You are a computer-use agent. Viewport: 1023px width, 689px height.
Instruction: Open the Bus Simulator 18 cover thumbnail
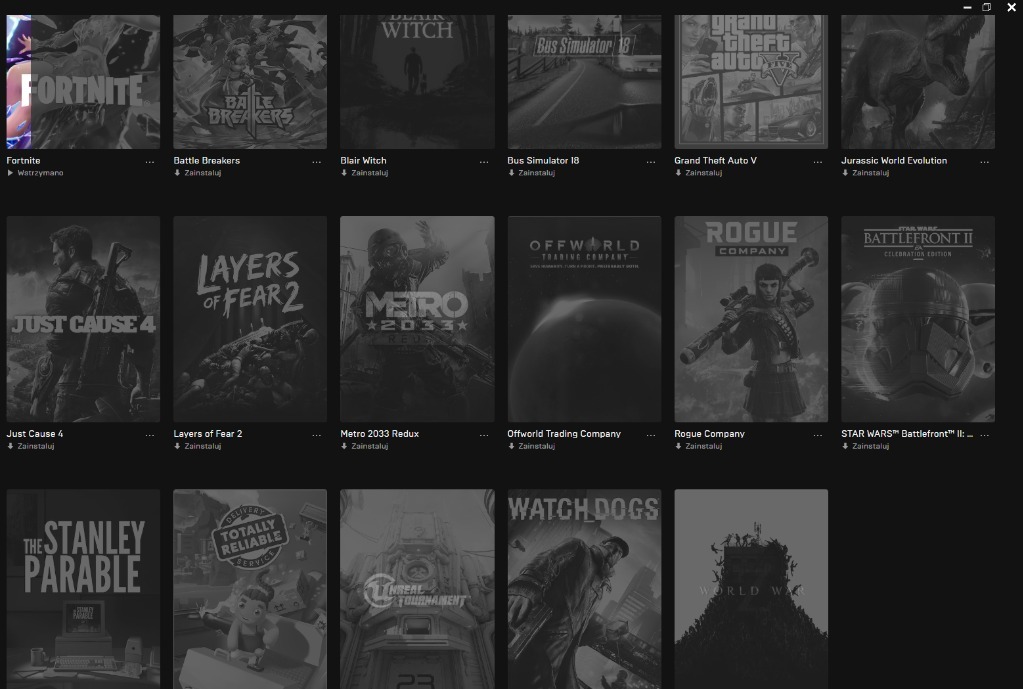(584, 82)
